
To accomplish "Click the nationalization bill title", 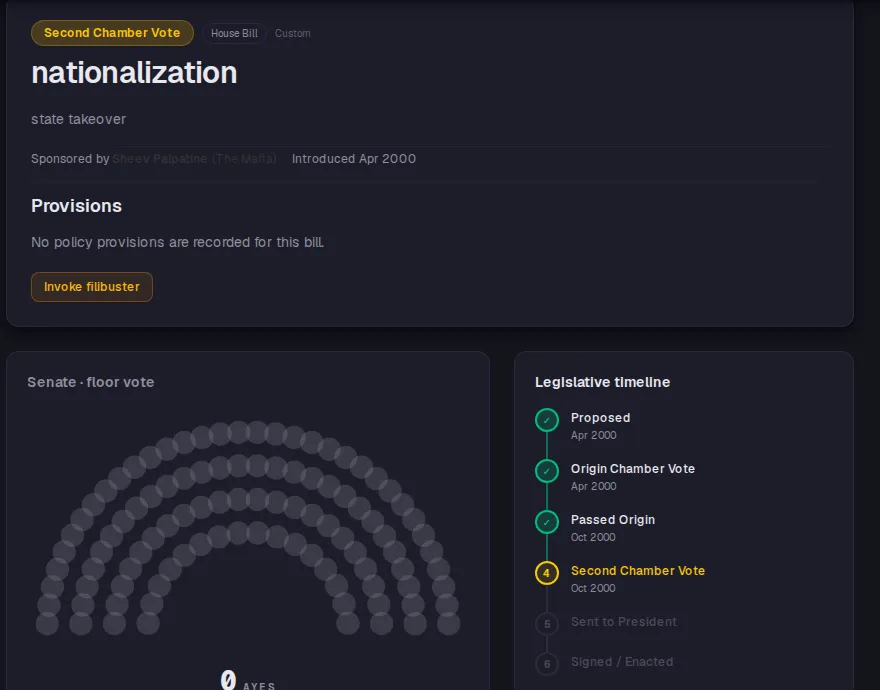I will pos(134,73).
